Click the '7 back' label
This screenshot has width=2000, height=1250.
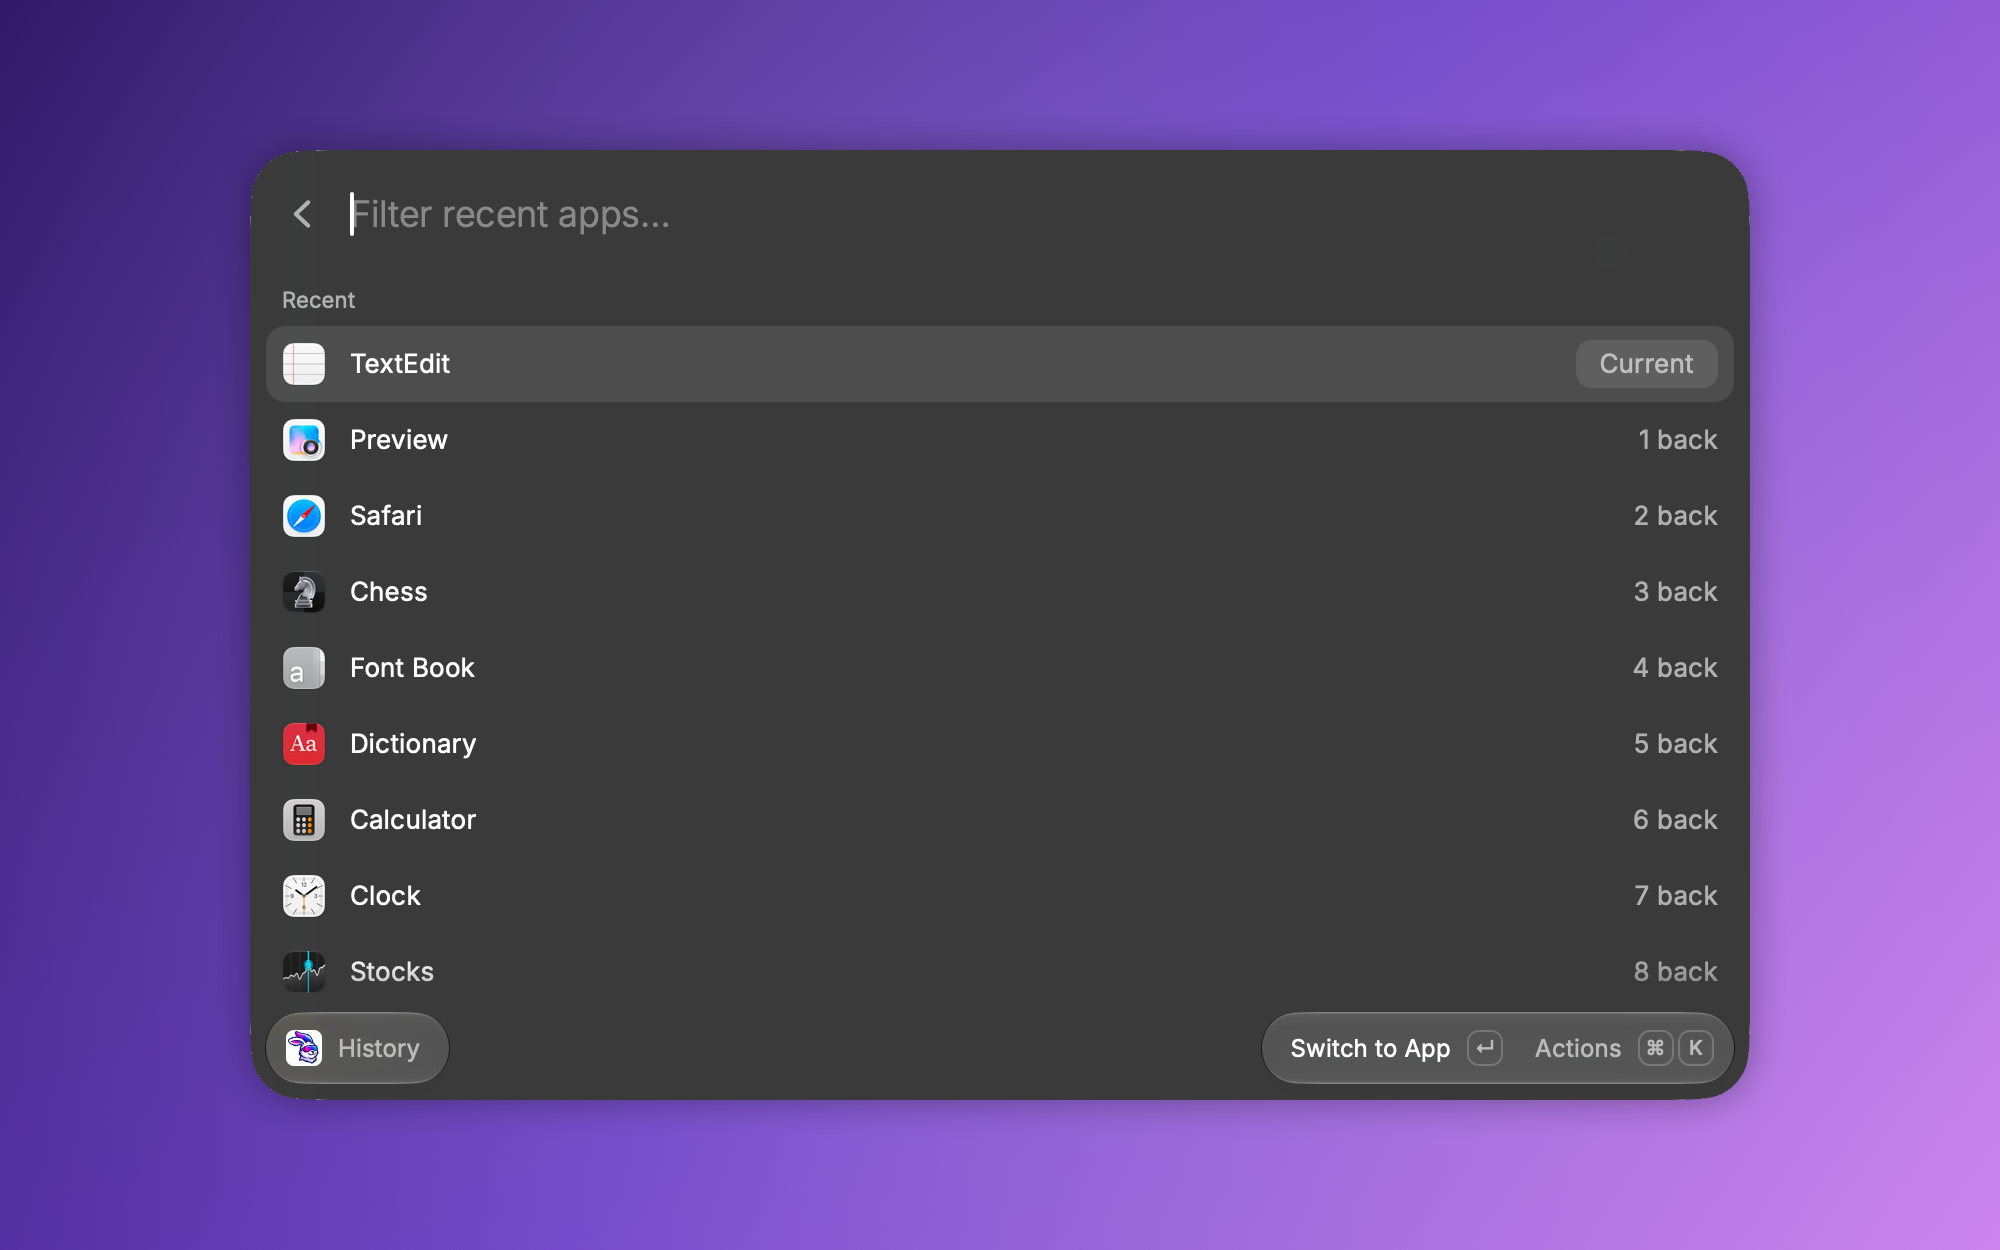point(1675,896)
